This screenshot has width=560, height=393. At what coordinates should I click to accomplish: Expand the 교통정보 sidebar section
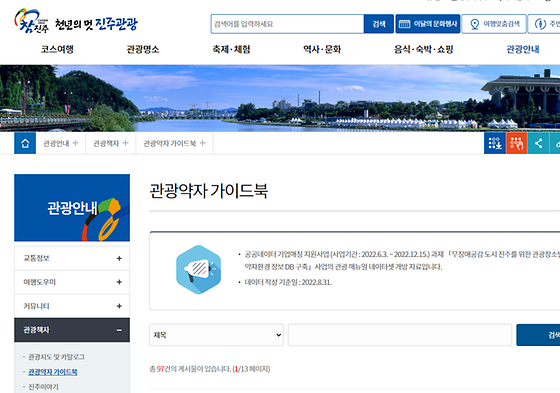[x=72, y=258]
